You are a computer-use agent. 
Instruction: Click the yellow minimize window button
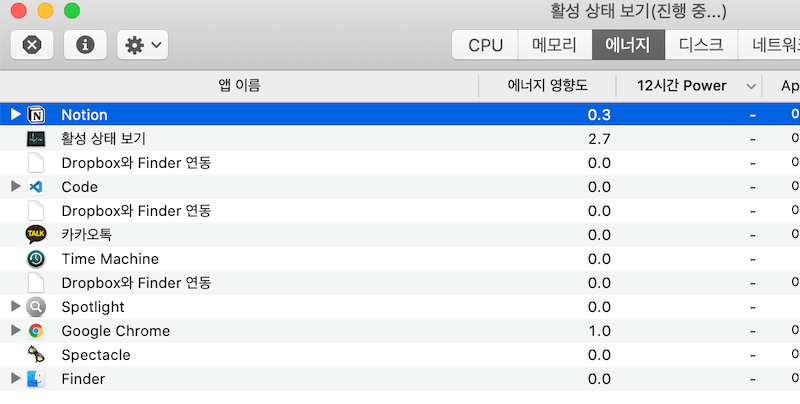click(x=45, y=10)
